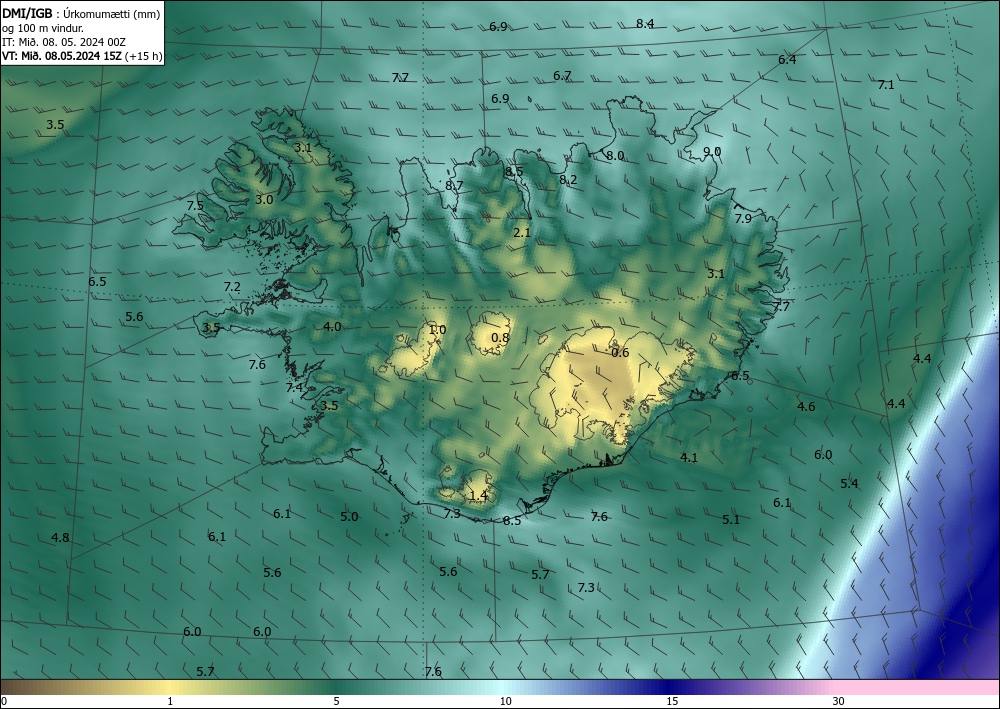
Task: Select the 4.0 value on the map
Action: (332, 326)
